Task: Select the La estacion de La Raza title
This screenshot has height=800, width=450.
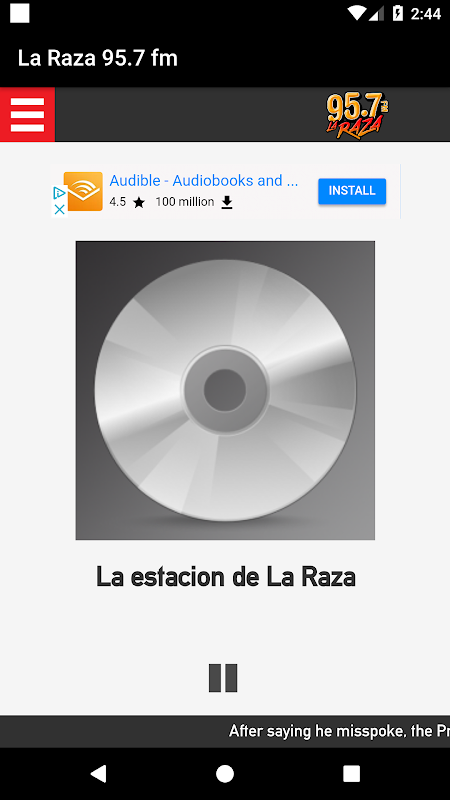Action: click(x=226, y=577)
